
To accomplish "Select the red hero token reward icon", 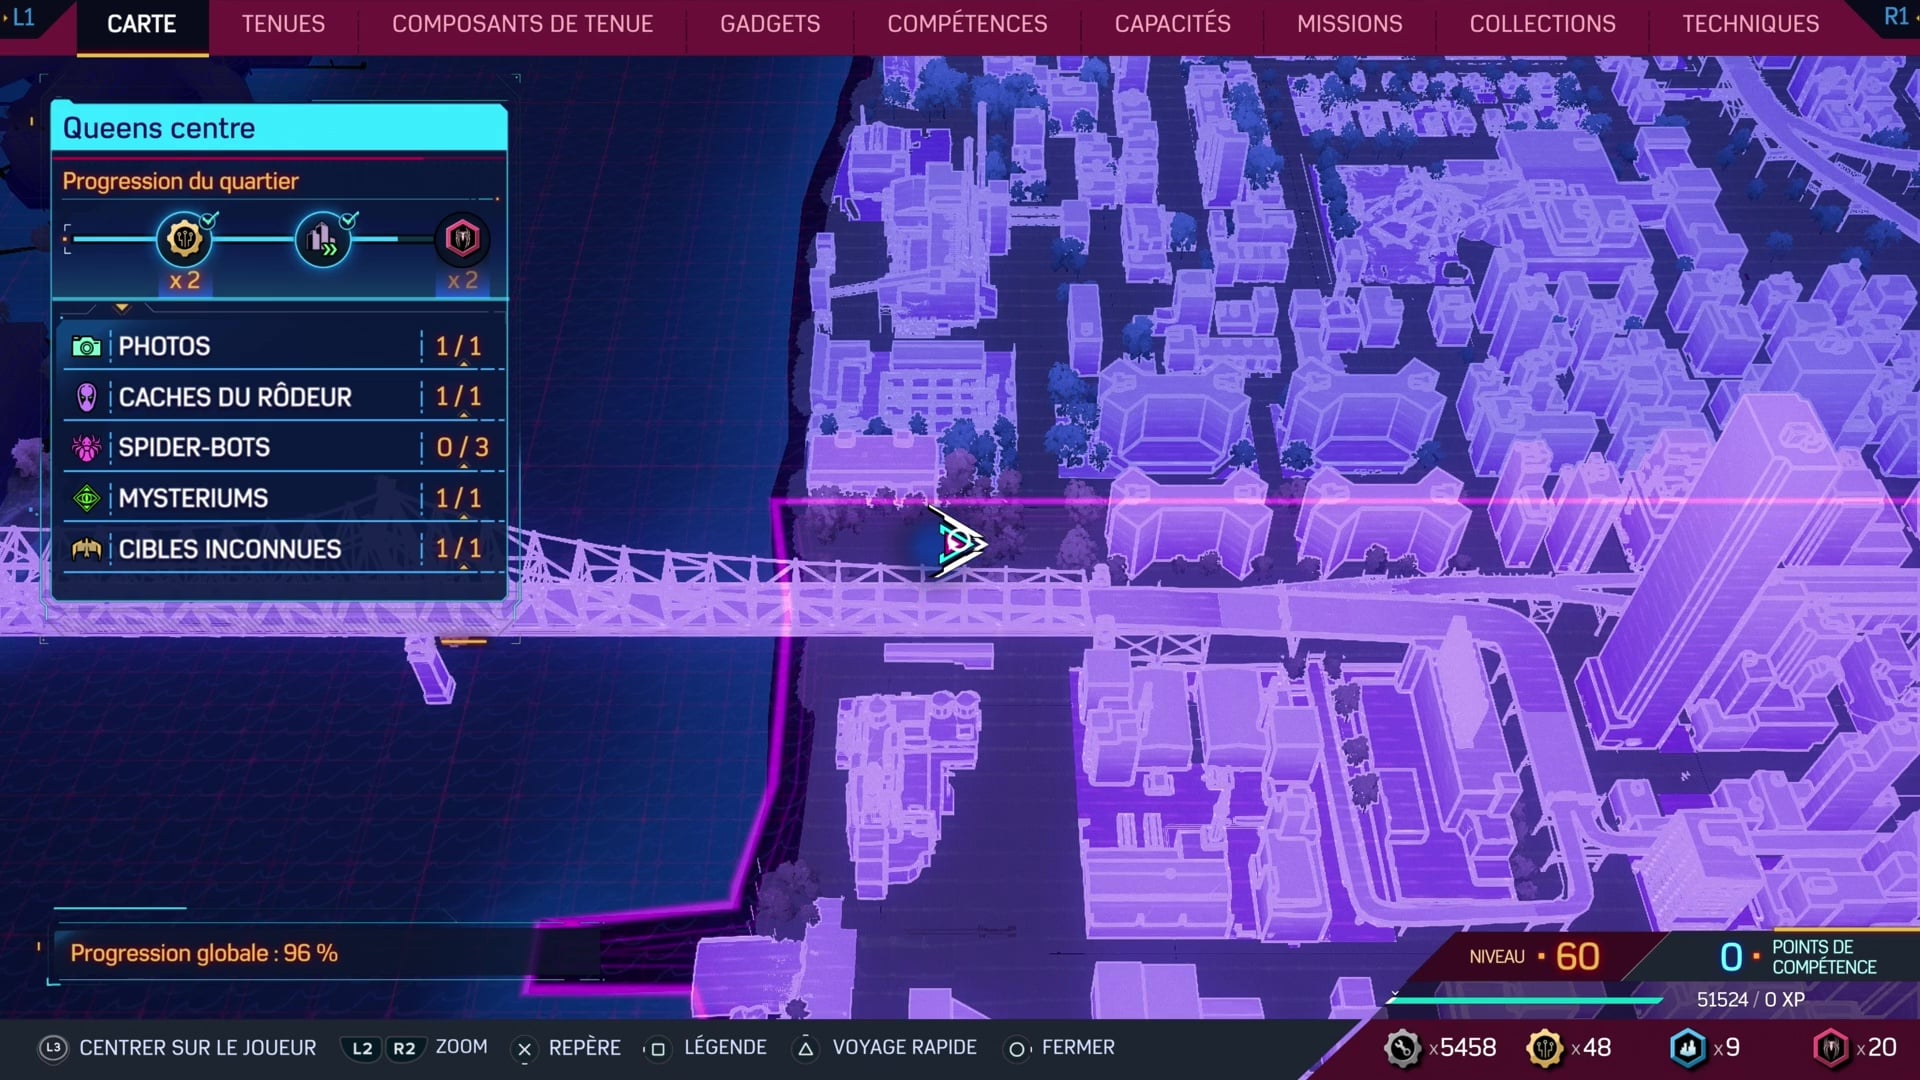I will coord(462,238).
